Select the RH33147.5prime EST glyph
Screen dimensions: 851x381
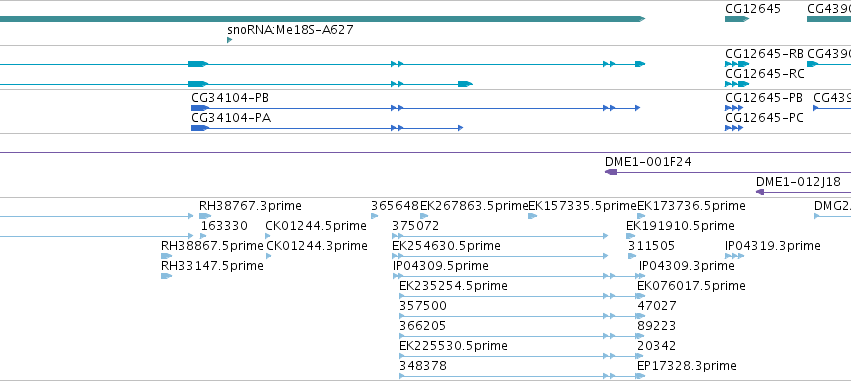tap(167, 276)
